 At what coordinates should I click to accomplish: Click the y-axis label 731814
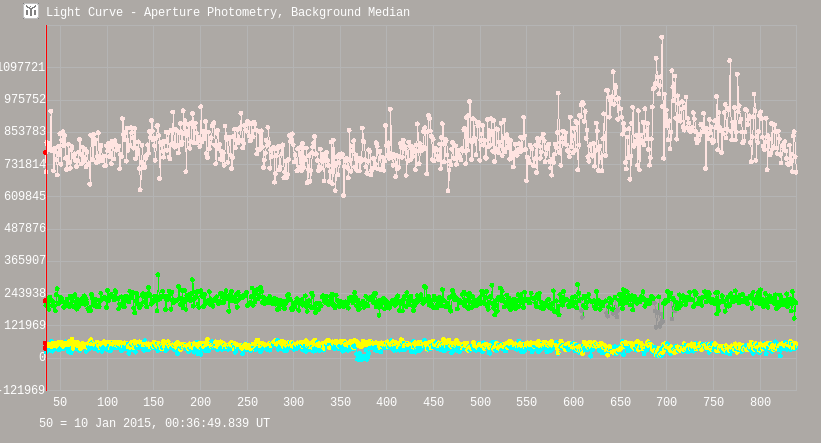click(25, 164)
